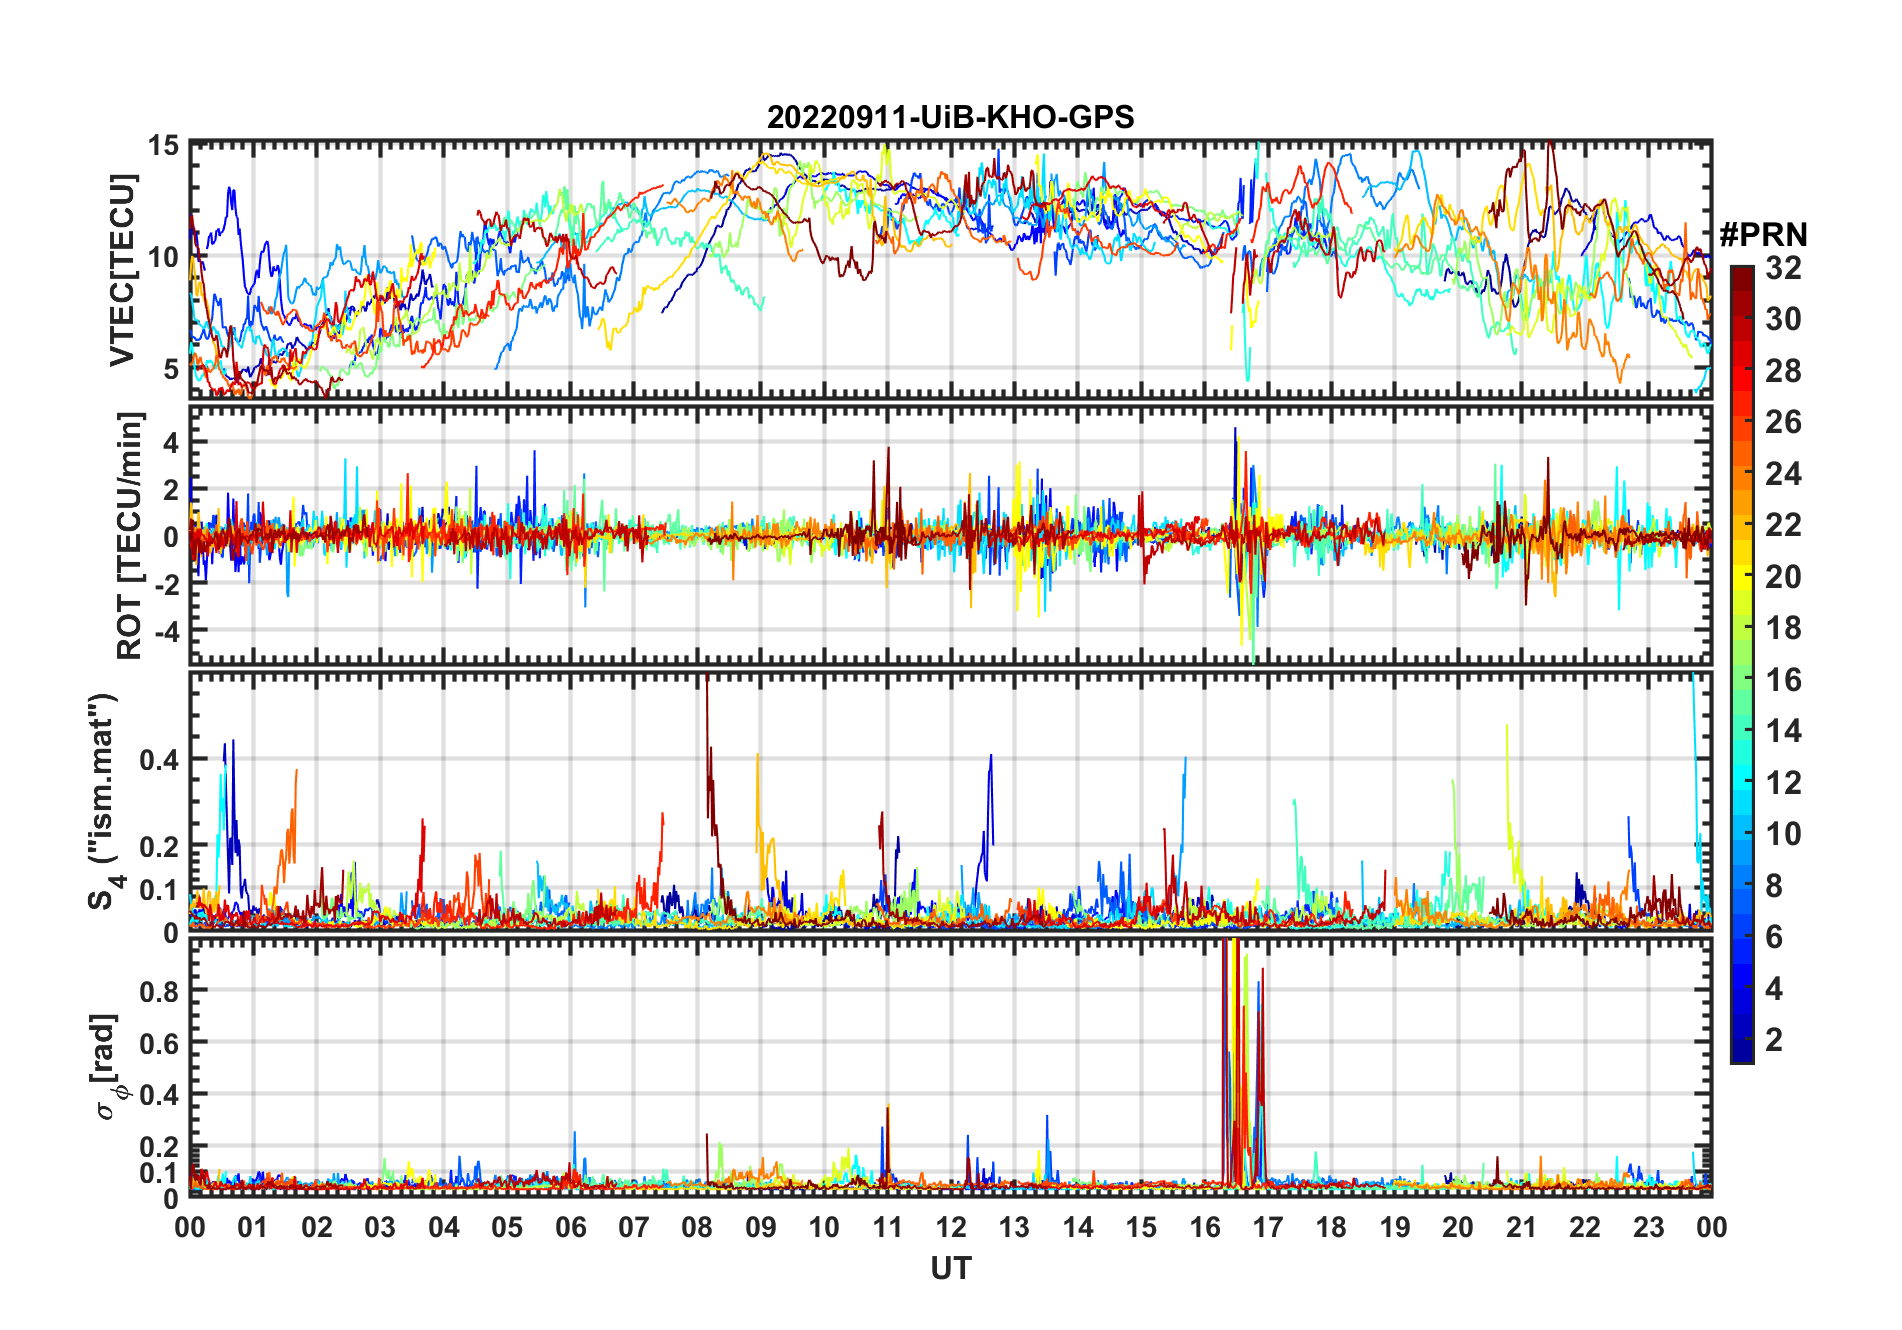
Task: Click sigma-phi axis tick value 0.8
Action: [x=160, y=991]
